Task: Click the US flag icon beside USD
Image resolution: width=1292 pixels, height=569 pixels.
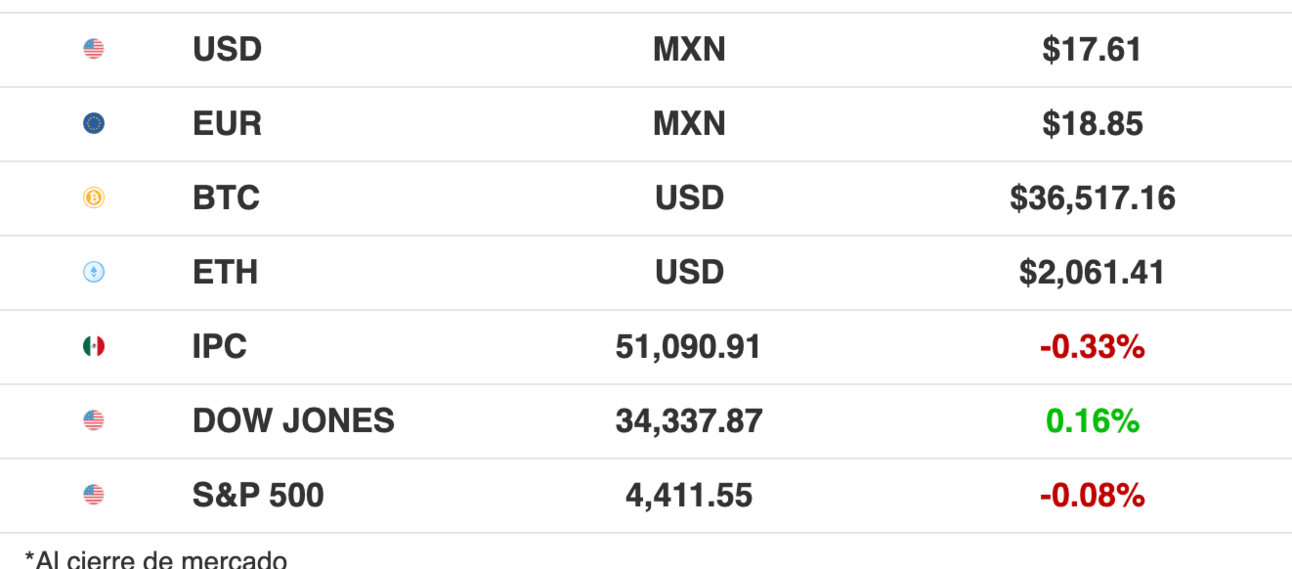Action: 94,49
